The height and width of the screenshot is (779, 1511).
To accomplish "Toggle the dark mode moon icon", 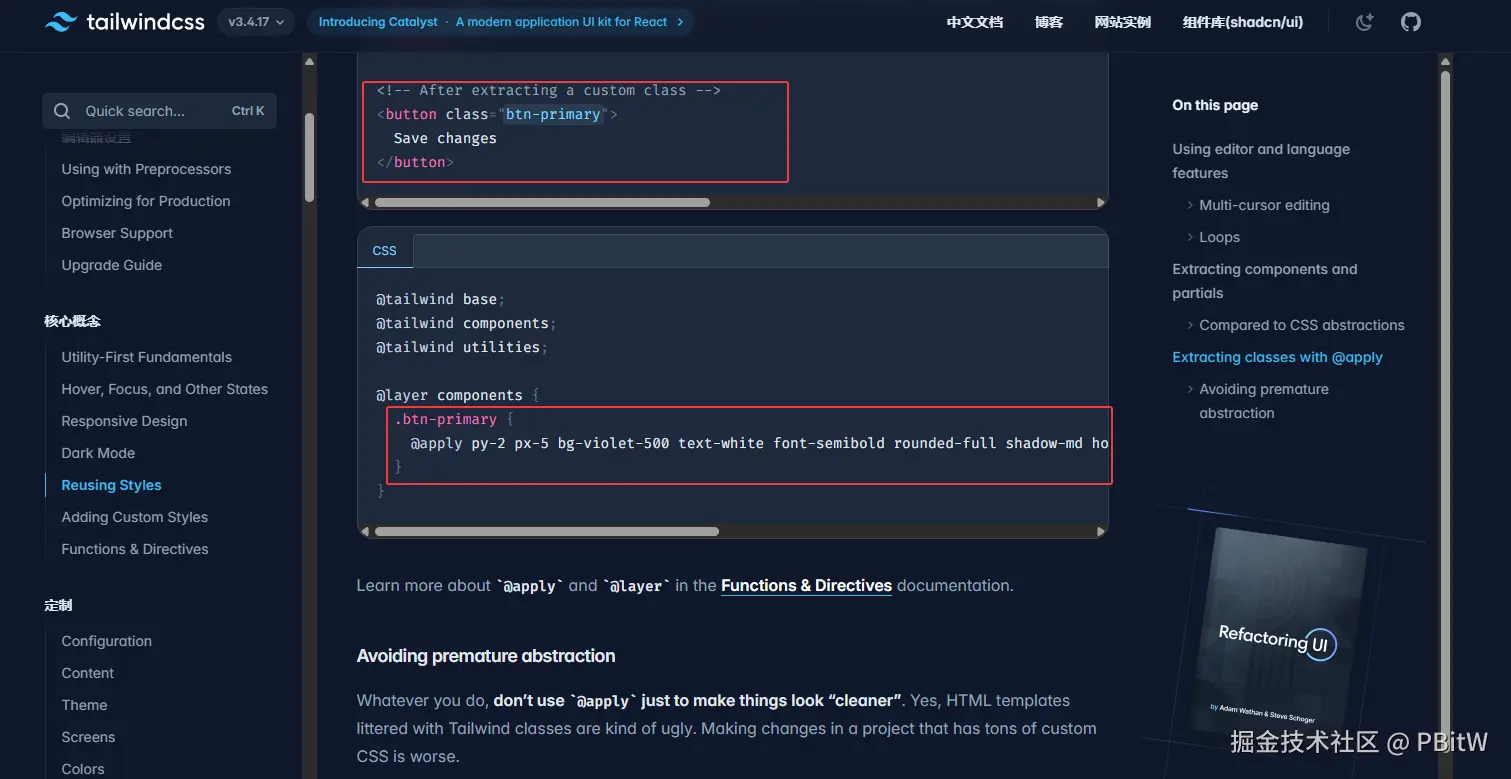I will point(1365,21).
